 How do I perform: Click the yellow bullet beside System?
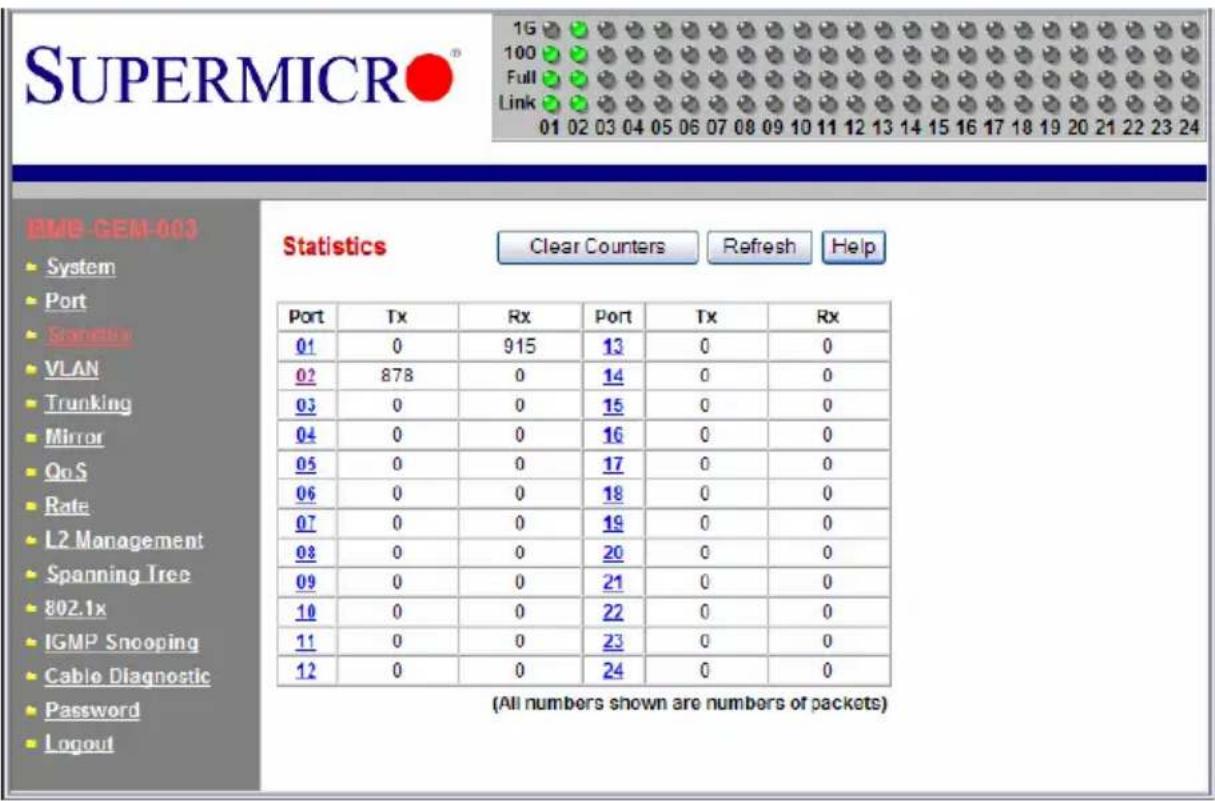[30, 267]
